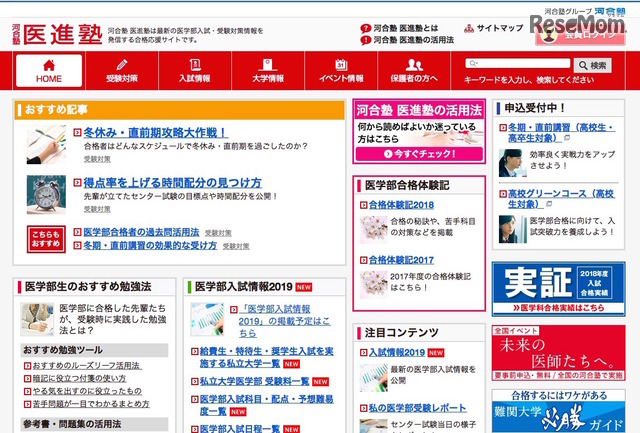Viewport: 640px width, 433px height.
Task: Click the 検索 search button
Action: pyautogui.click(x=593, y=65)
